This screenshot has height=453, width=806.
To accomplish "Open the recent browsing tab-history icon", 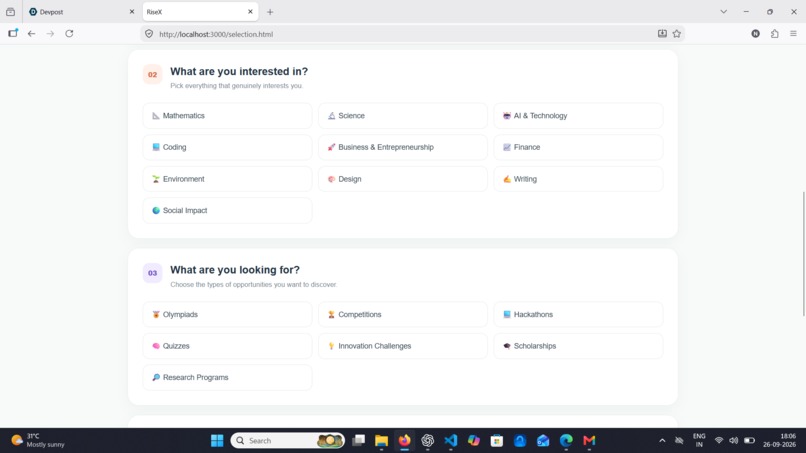I will (10, 12).
